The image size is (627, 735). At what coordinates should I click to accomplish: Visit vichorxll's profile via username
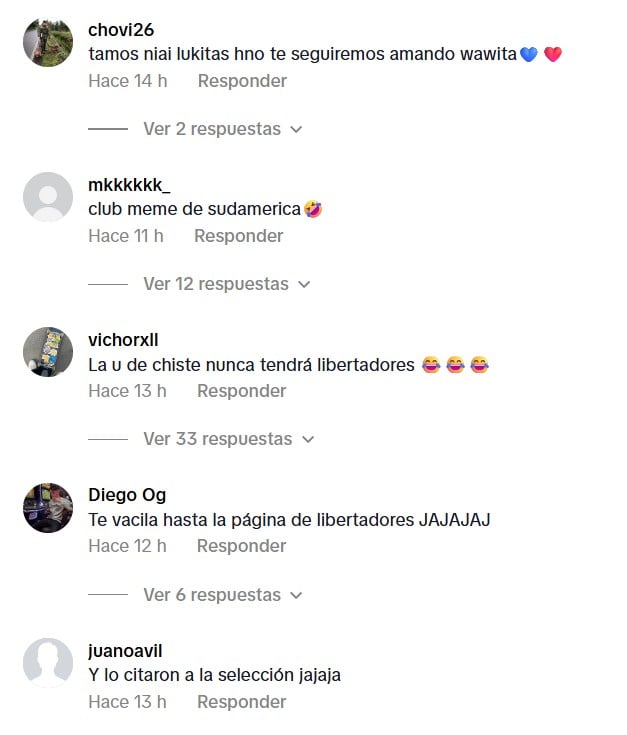(123, 340)
